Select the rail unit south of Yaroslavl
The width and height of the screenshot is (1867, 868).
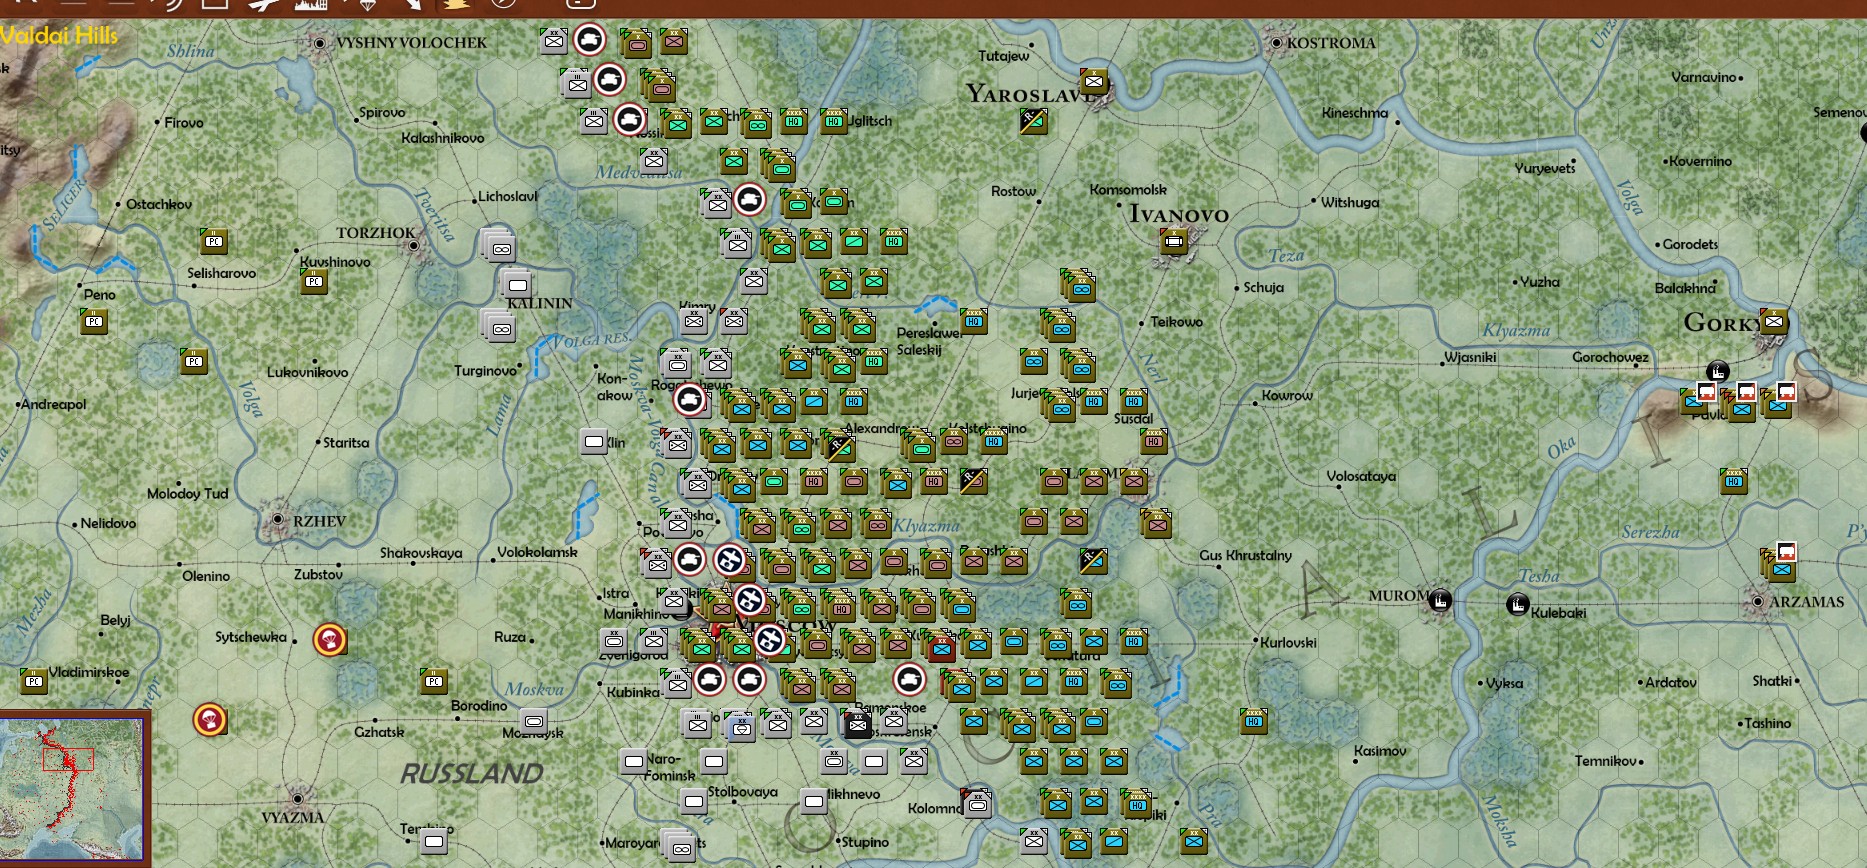click(x=1033, y=121)
